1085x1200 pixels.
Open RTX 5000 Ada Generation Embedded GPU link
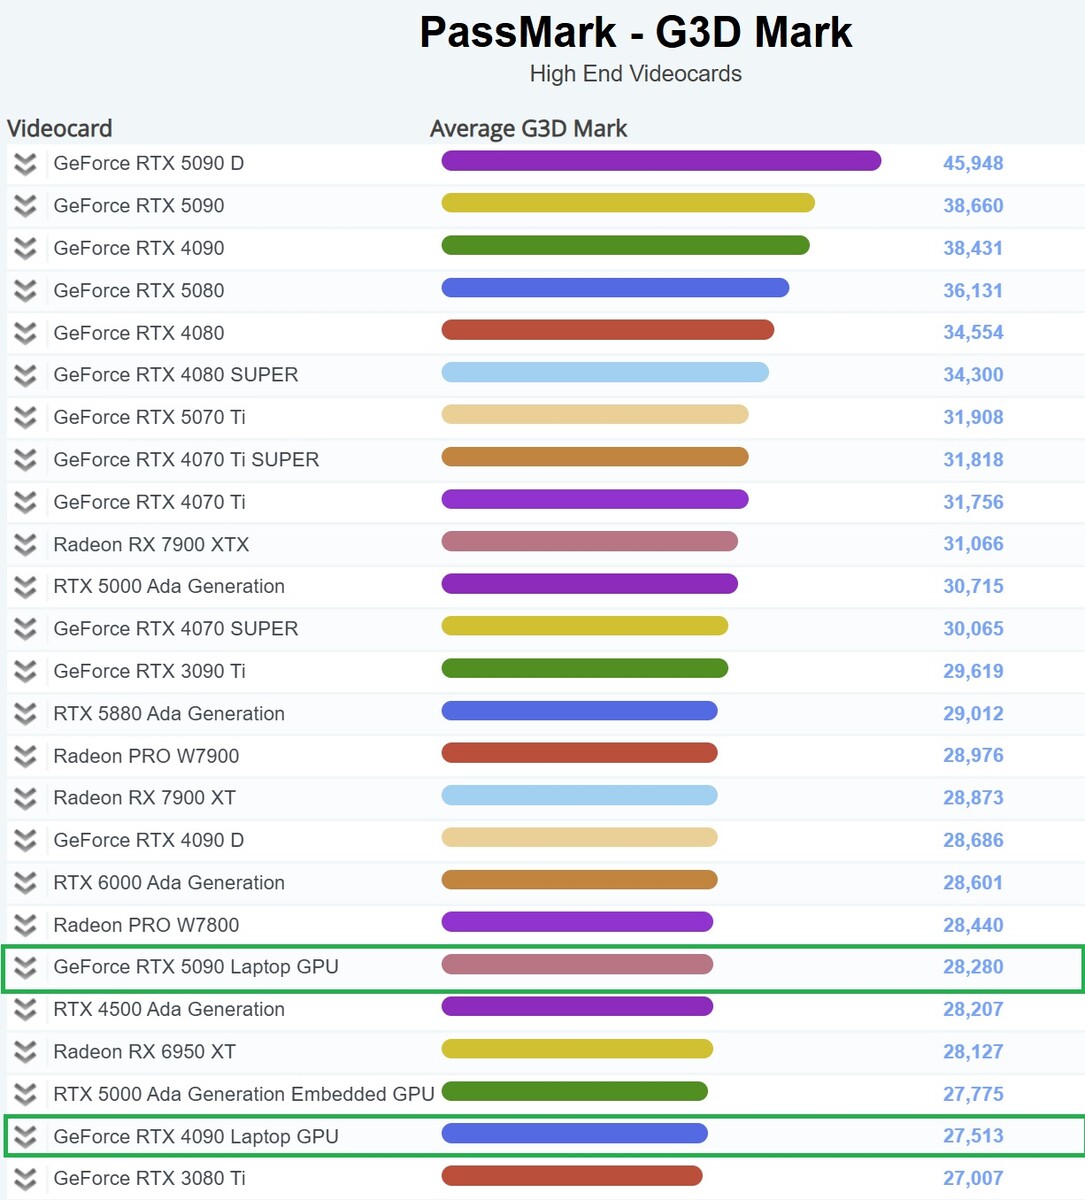[x=244, y=1094]
